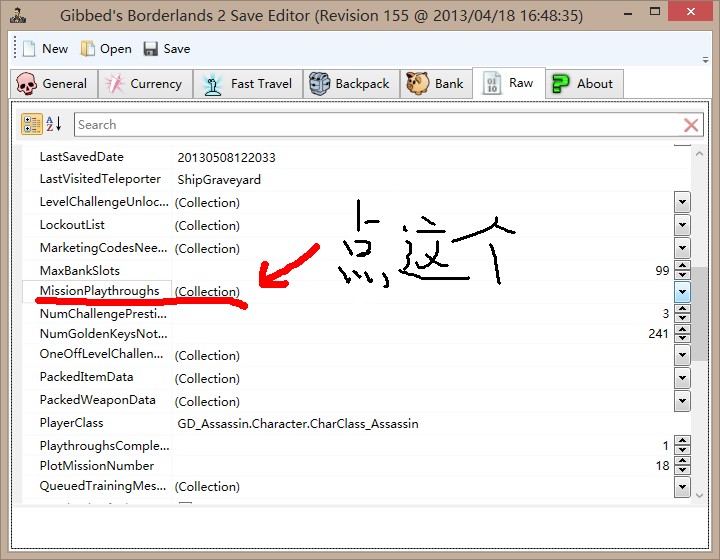Expand OneOffLevelChallenge collection dropdown
The width and height of the screenshot is (720, 560).
click(x=682, y=355)
